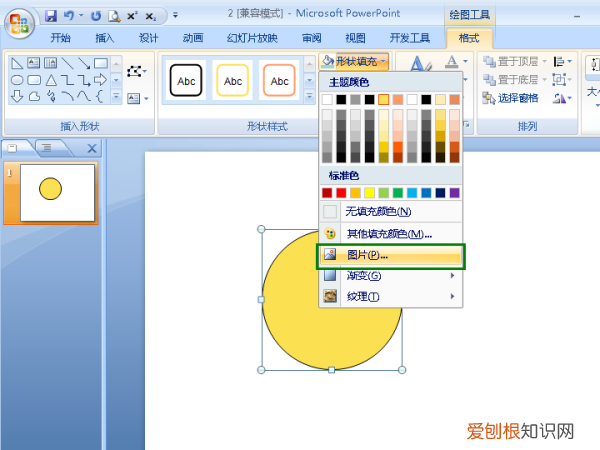Open the 插入 ribbon tab
The height and width of the screenshot is (450, 600).
click(x=105, y=38)
